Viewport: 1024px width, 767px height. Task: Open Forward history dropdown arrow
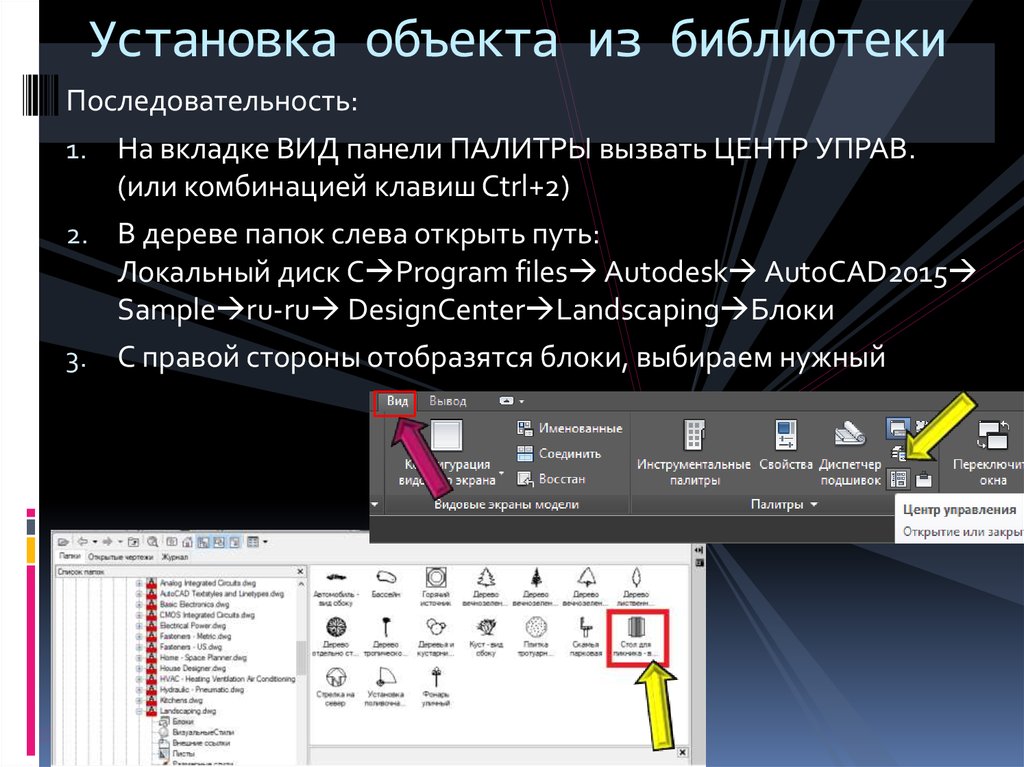(x=120, y=542)
